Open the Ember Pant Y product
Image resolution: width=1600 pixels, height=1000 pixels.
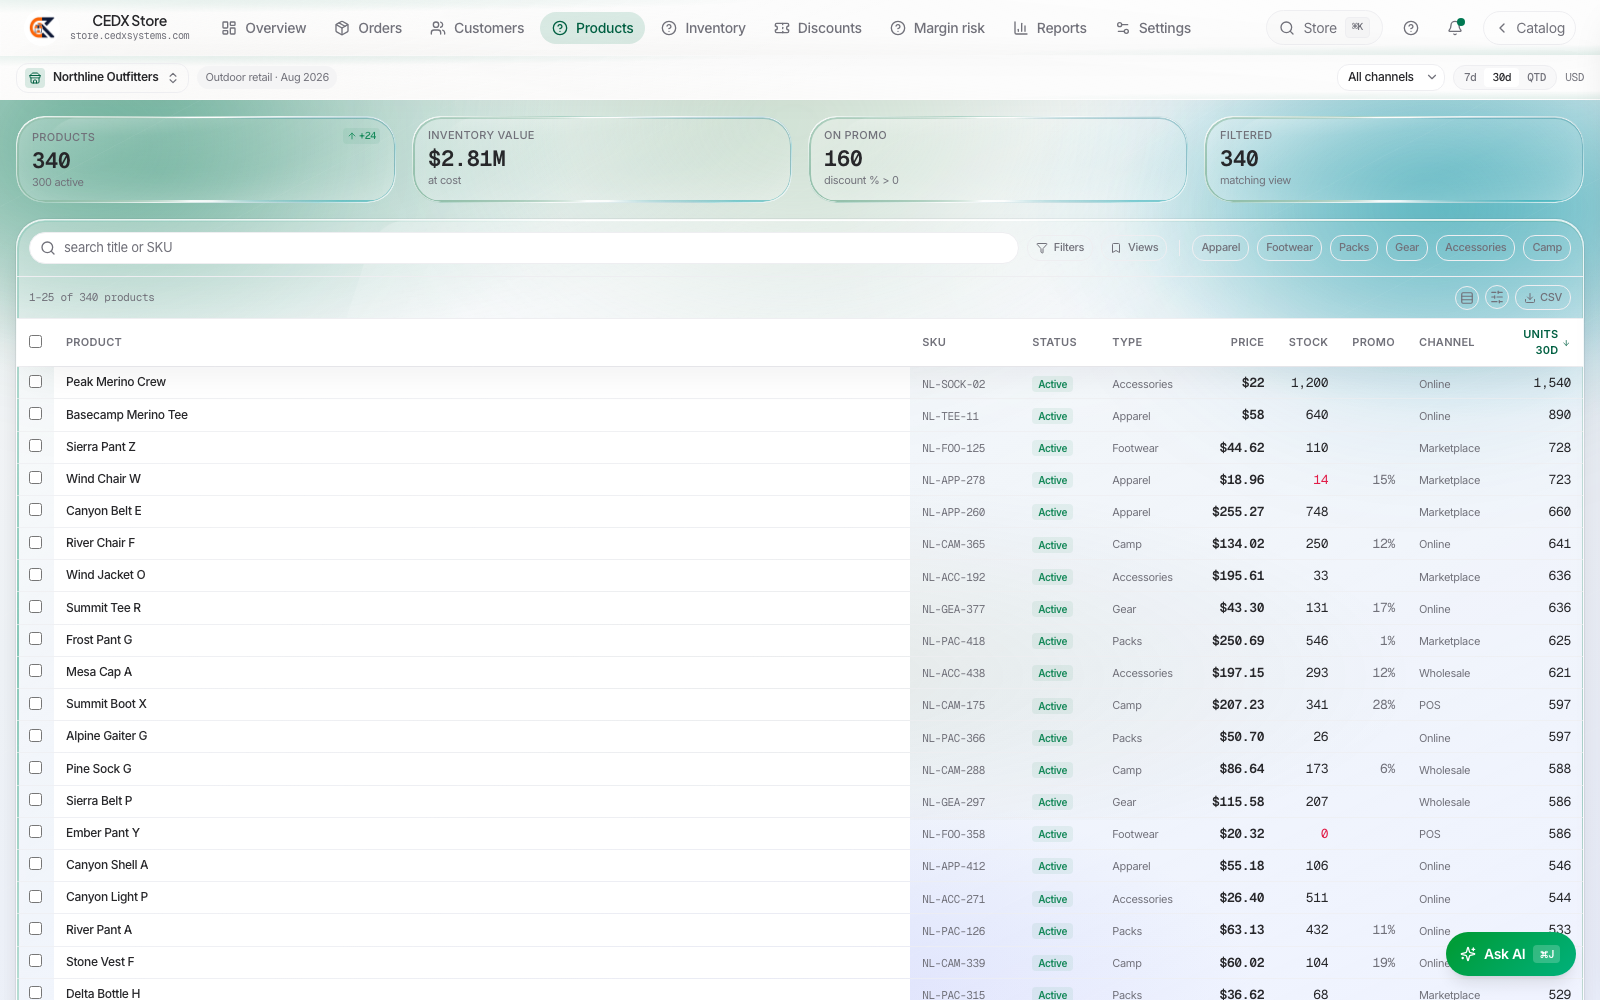pyautogui.click(x=103, y=833)
